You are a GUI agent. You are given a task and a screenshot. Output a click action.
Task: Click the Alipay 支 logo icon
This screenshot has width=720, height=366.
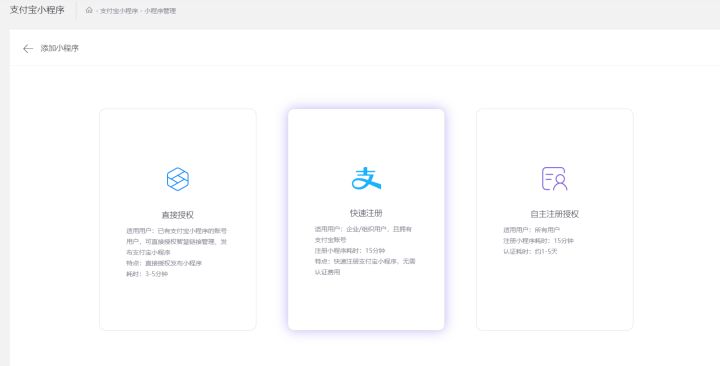click(366, 178)
